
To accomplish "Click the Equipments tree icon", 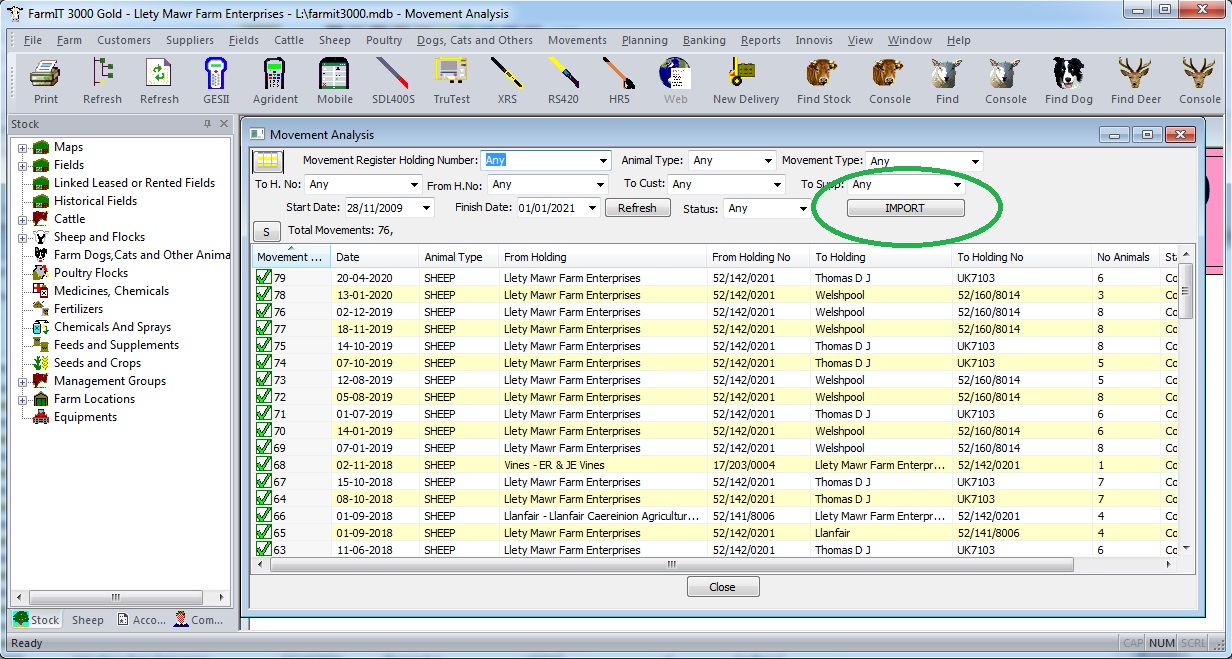I will coord(41,417).
